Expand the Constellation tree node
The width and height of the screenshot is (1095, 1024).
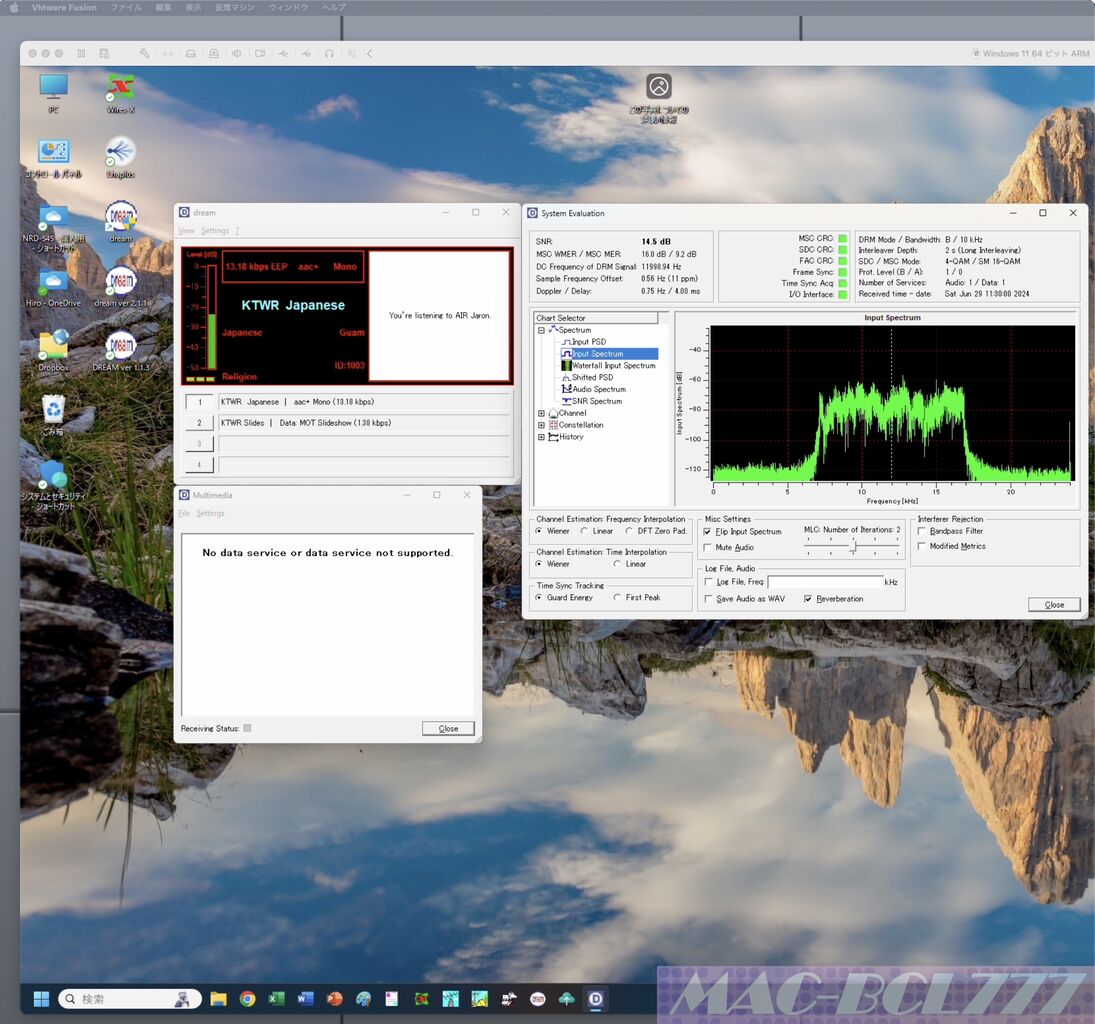(541, 425)
